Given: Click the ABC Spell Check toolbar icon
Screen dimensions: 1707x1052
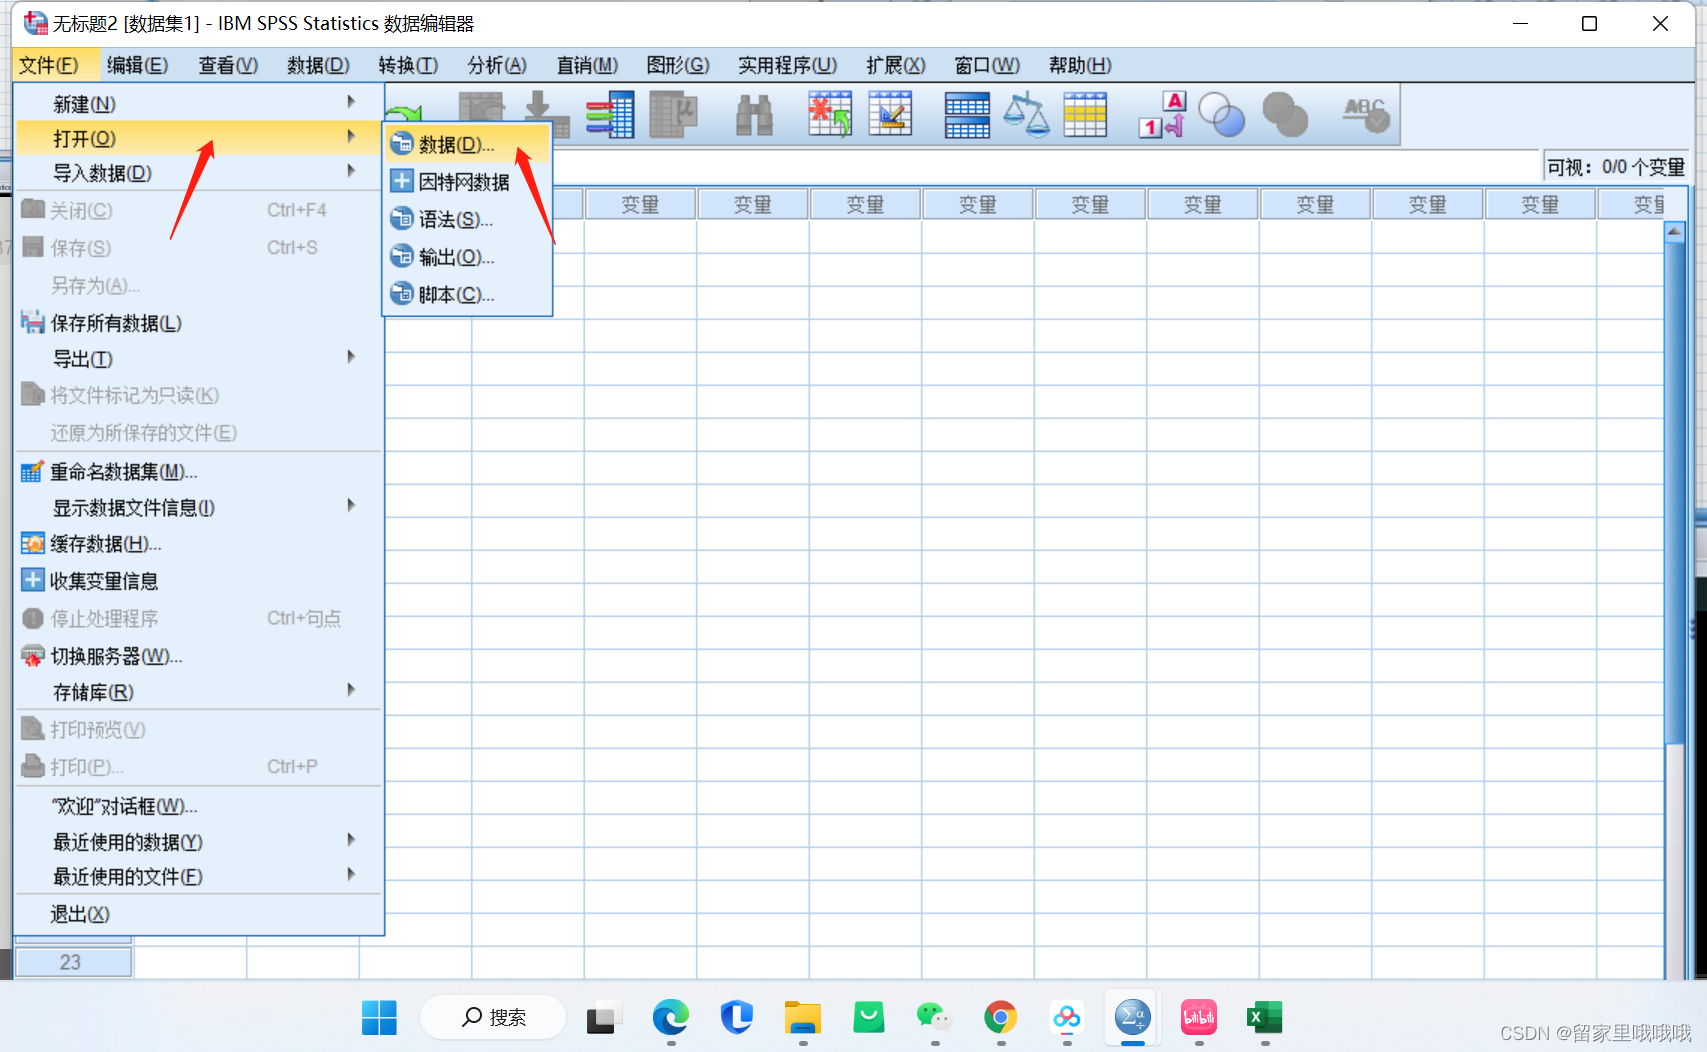Looking at the screenshot, I should (x=1366, y=114).
